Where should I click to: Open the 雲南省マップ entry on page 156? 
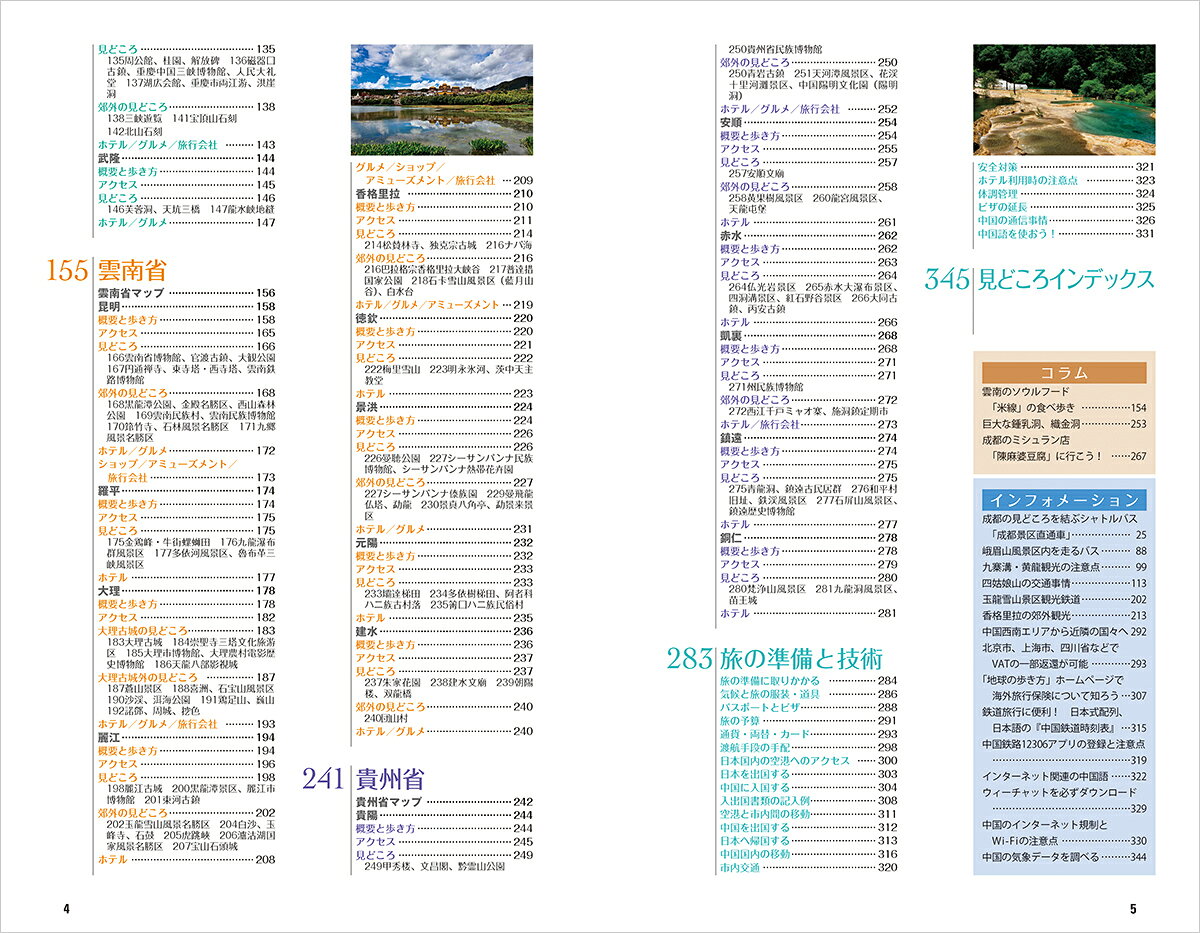point(186,293)
